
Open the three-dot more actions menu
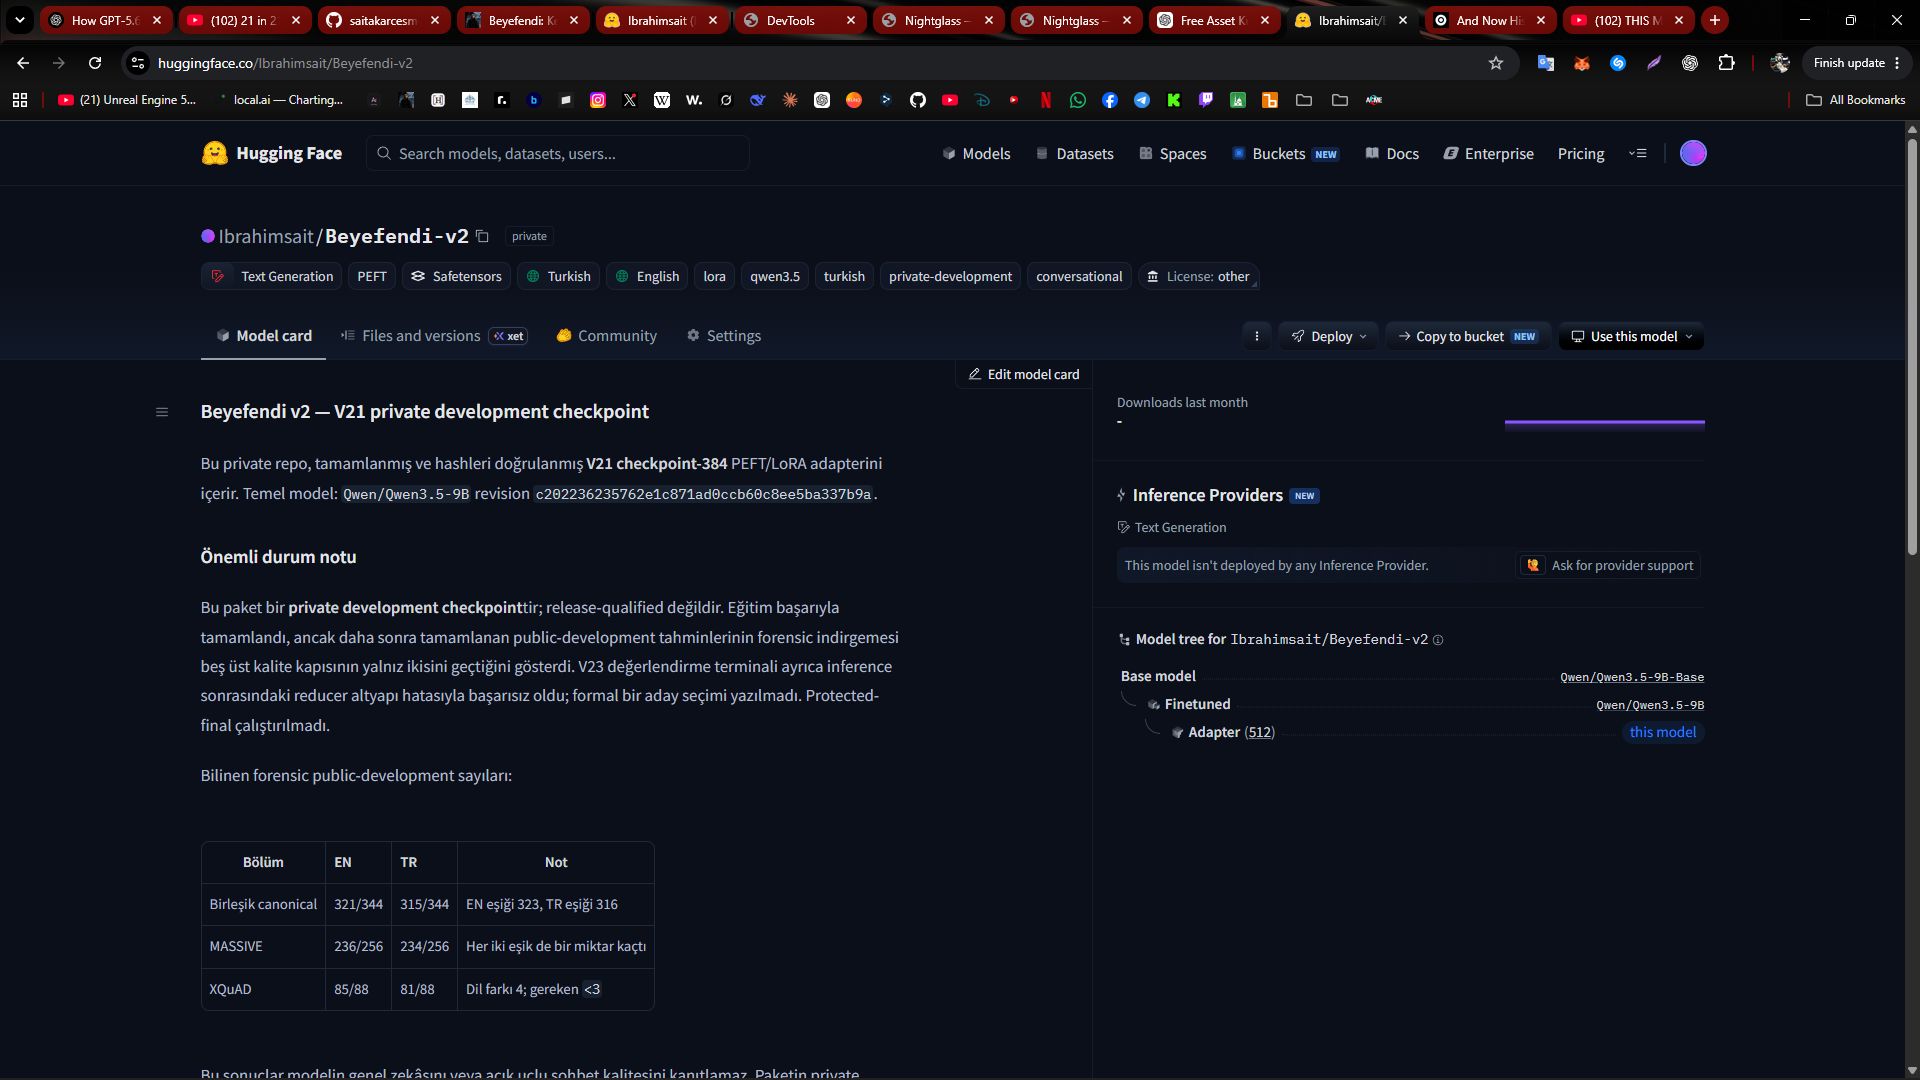[x=1257, y=337]
